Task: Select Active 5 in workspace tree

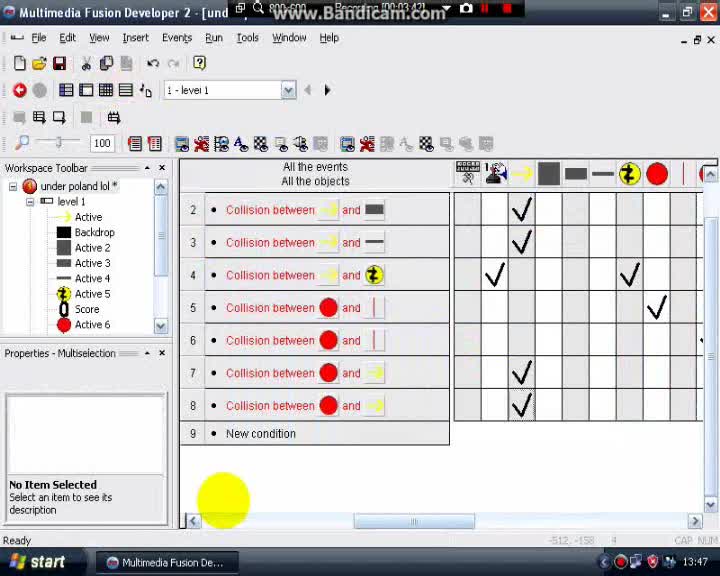Action: pyautogui.click(x=92, y=294)
